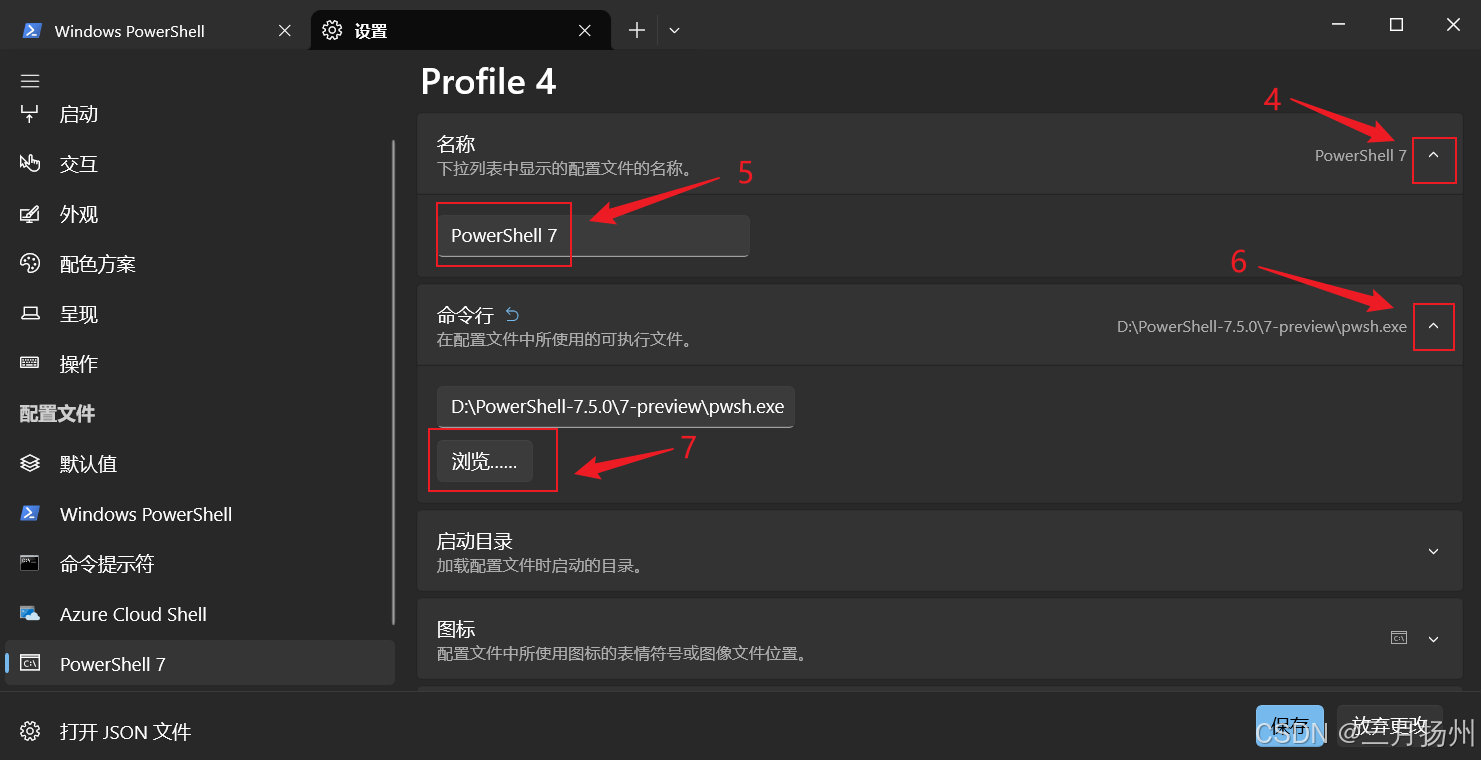
Task: Click the 浏览…… (Browse) button
Action: click(483, 460)
